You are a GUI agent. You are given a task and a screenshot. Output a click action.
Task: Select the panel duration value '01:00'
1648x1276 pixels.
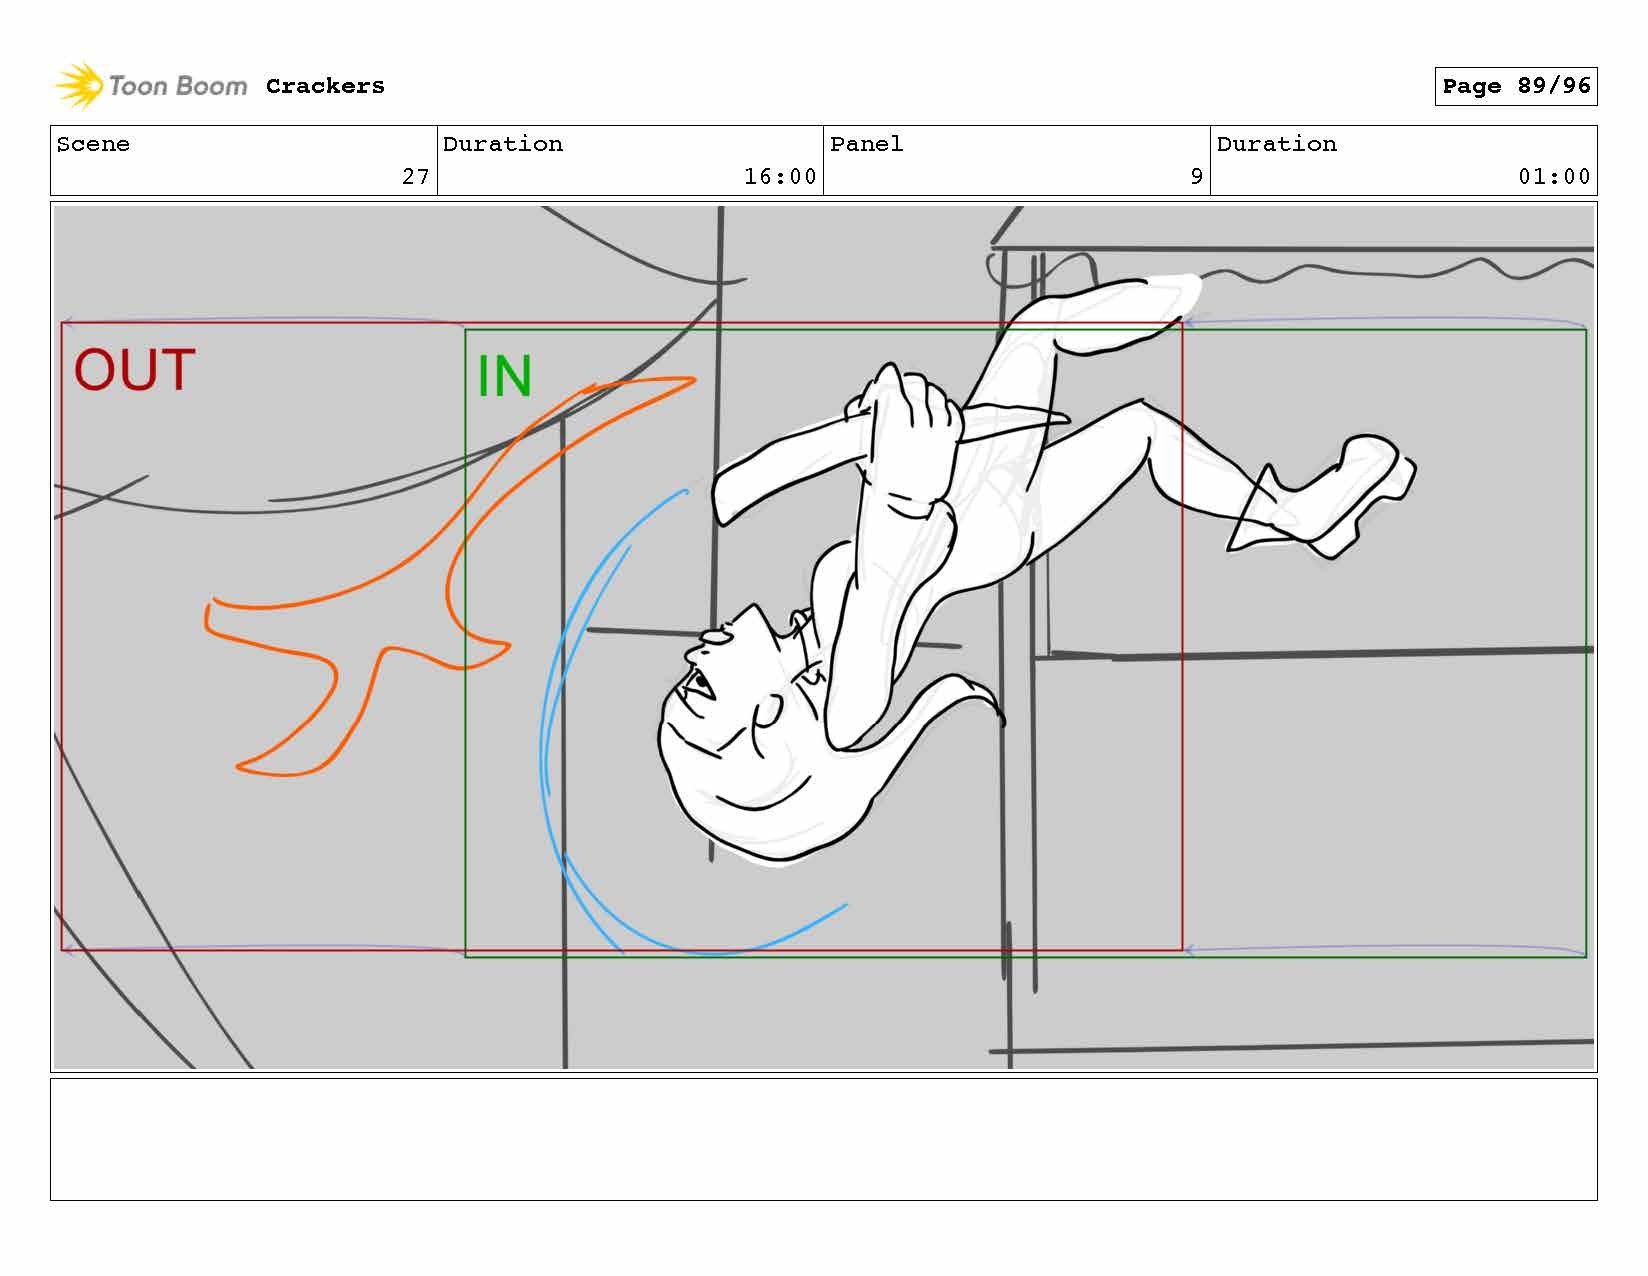(1554, 177)
